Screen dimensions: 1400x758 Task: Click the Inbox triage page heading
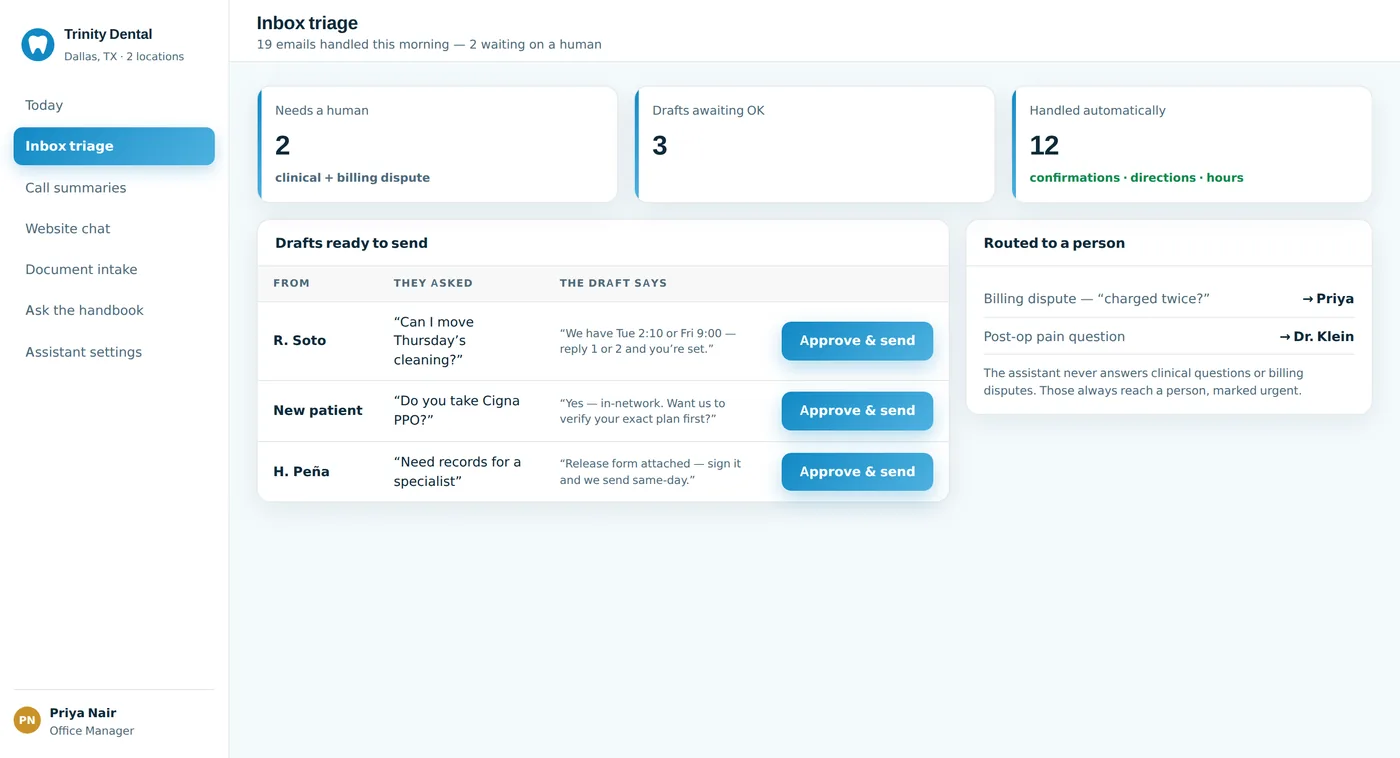point(307,23)
